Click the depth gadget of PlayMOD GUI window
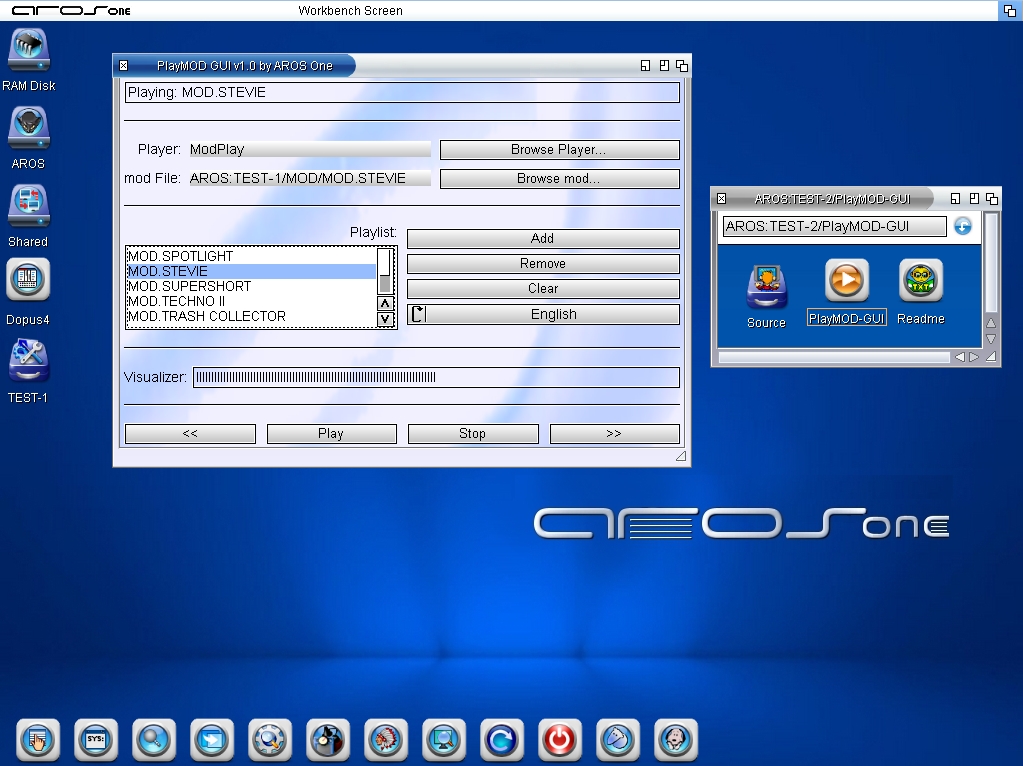 point(682,66)
